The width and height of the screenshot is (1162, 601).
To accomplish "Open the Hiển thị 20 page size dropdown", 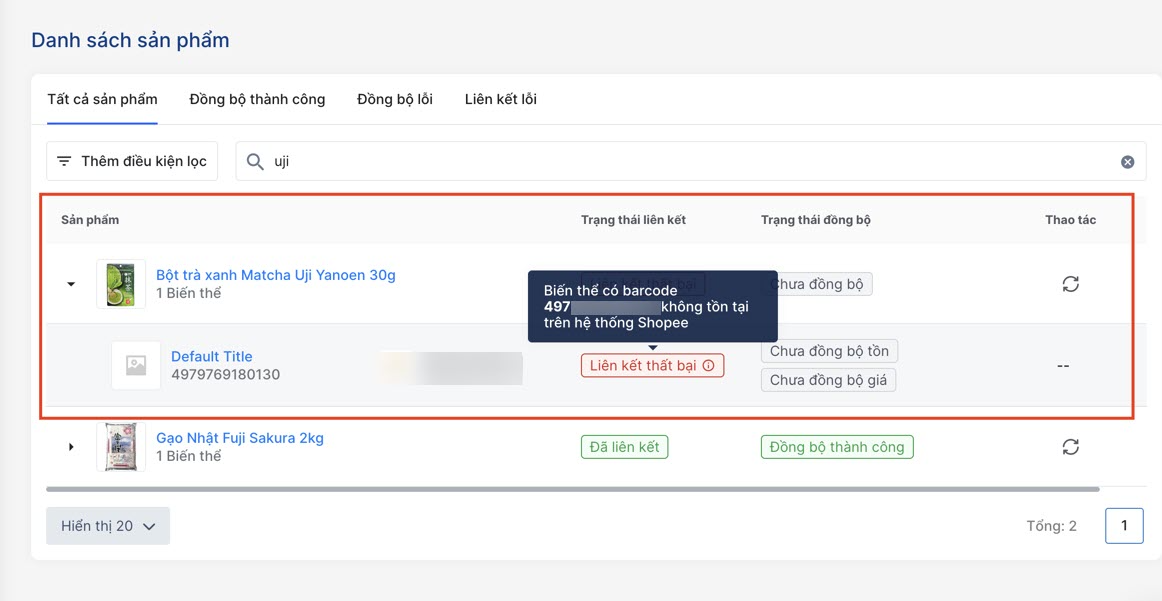I will 108,526.
